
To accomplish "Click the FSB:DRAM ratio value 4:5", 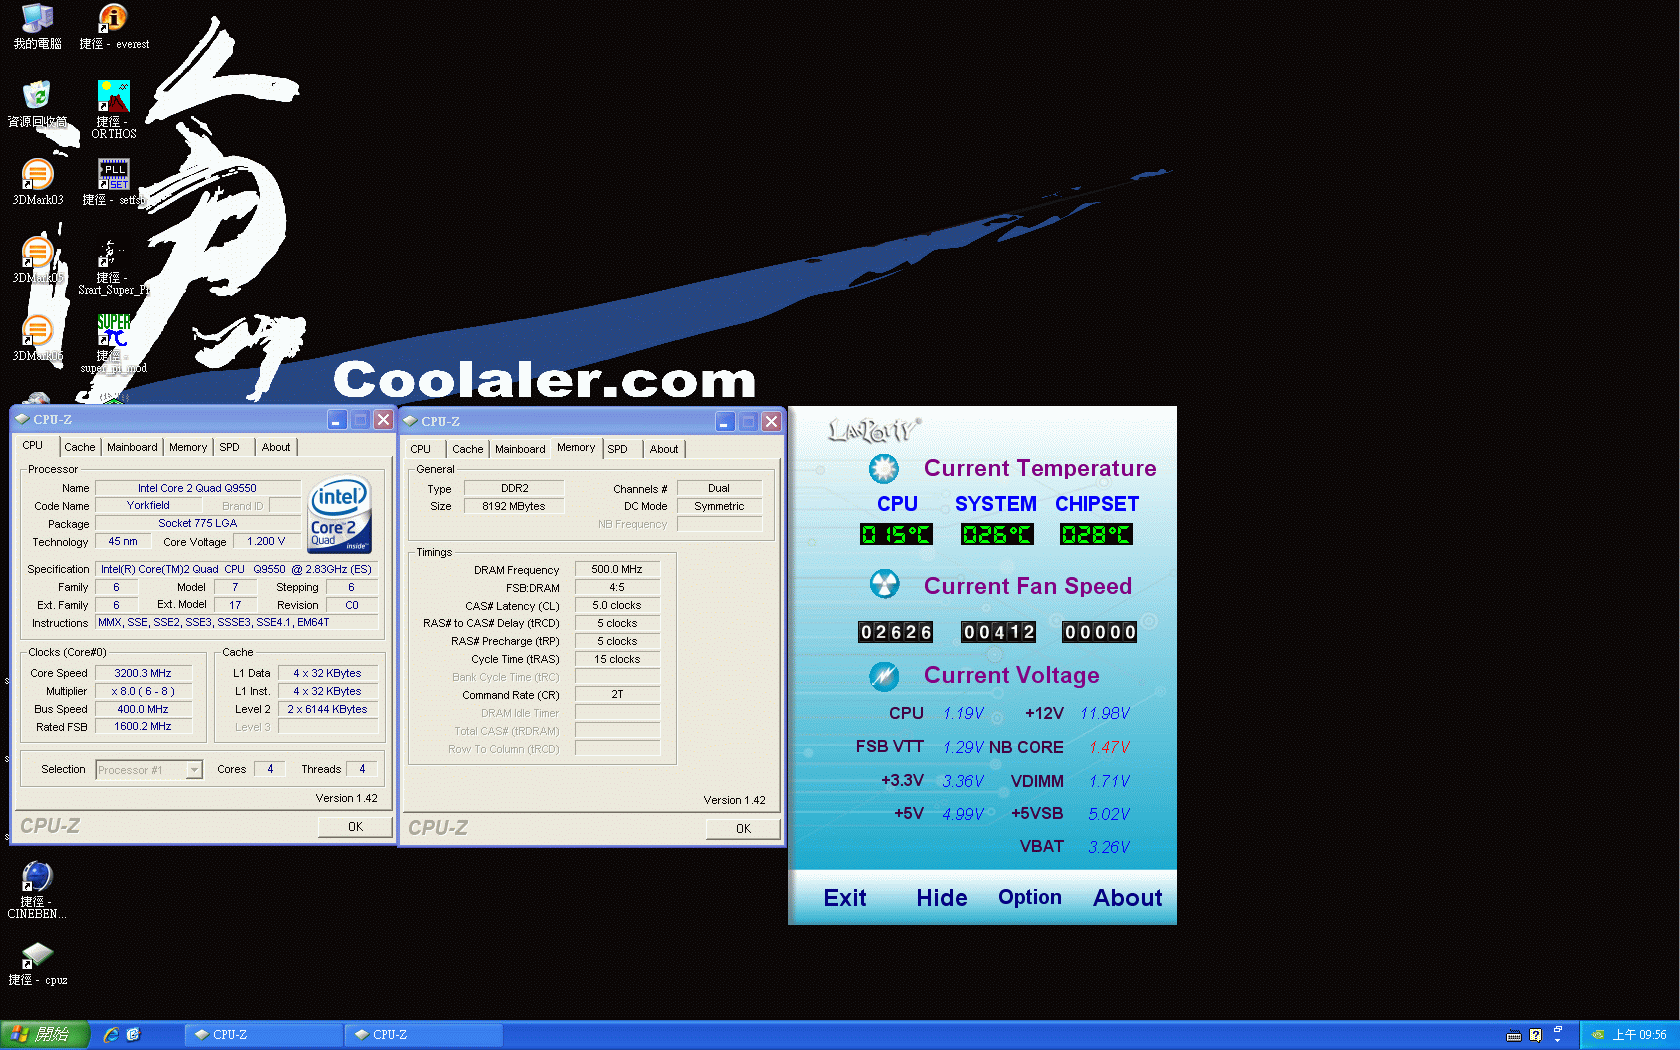I will [x=617, y=588].
